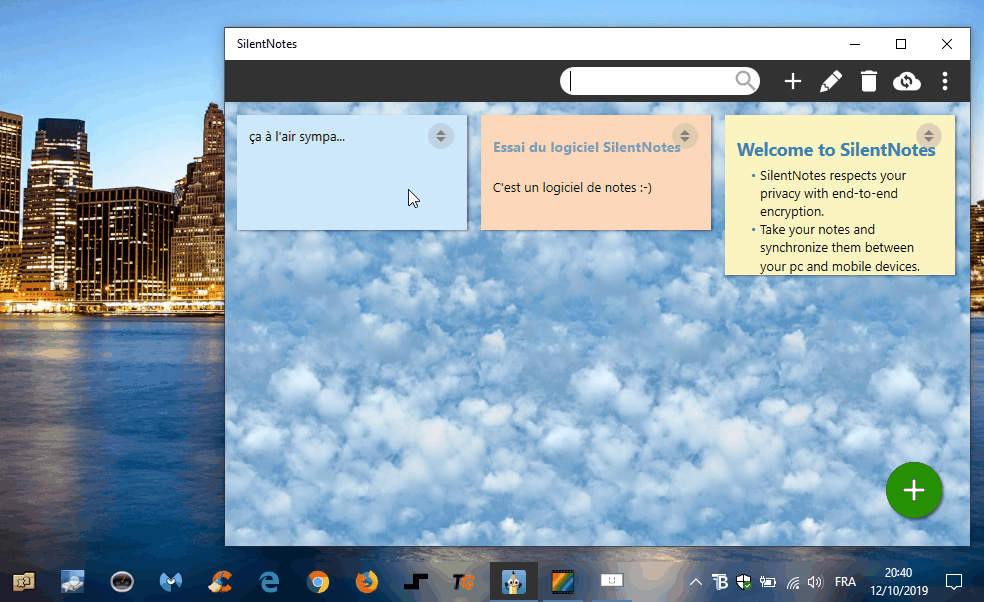Open the Action Center notifications icon

click(x=954, y=583)
